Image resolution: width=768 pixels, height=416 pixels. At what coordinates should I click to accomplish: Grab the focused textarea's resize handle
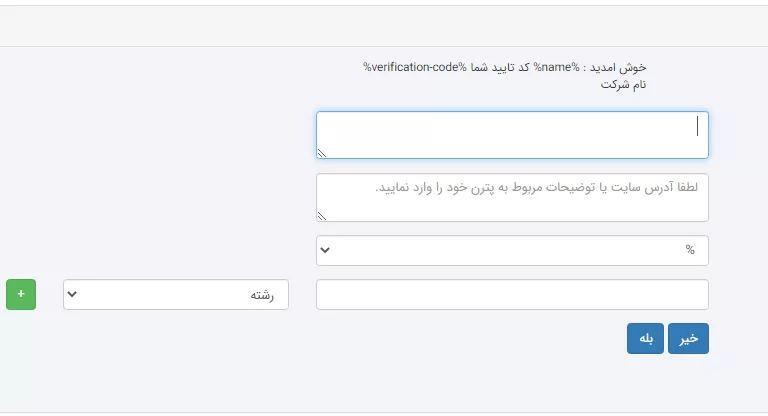[322, 153]
